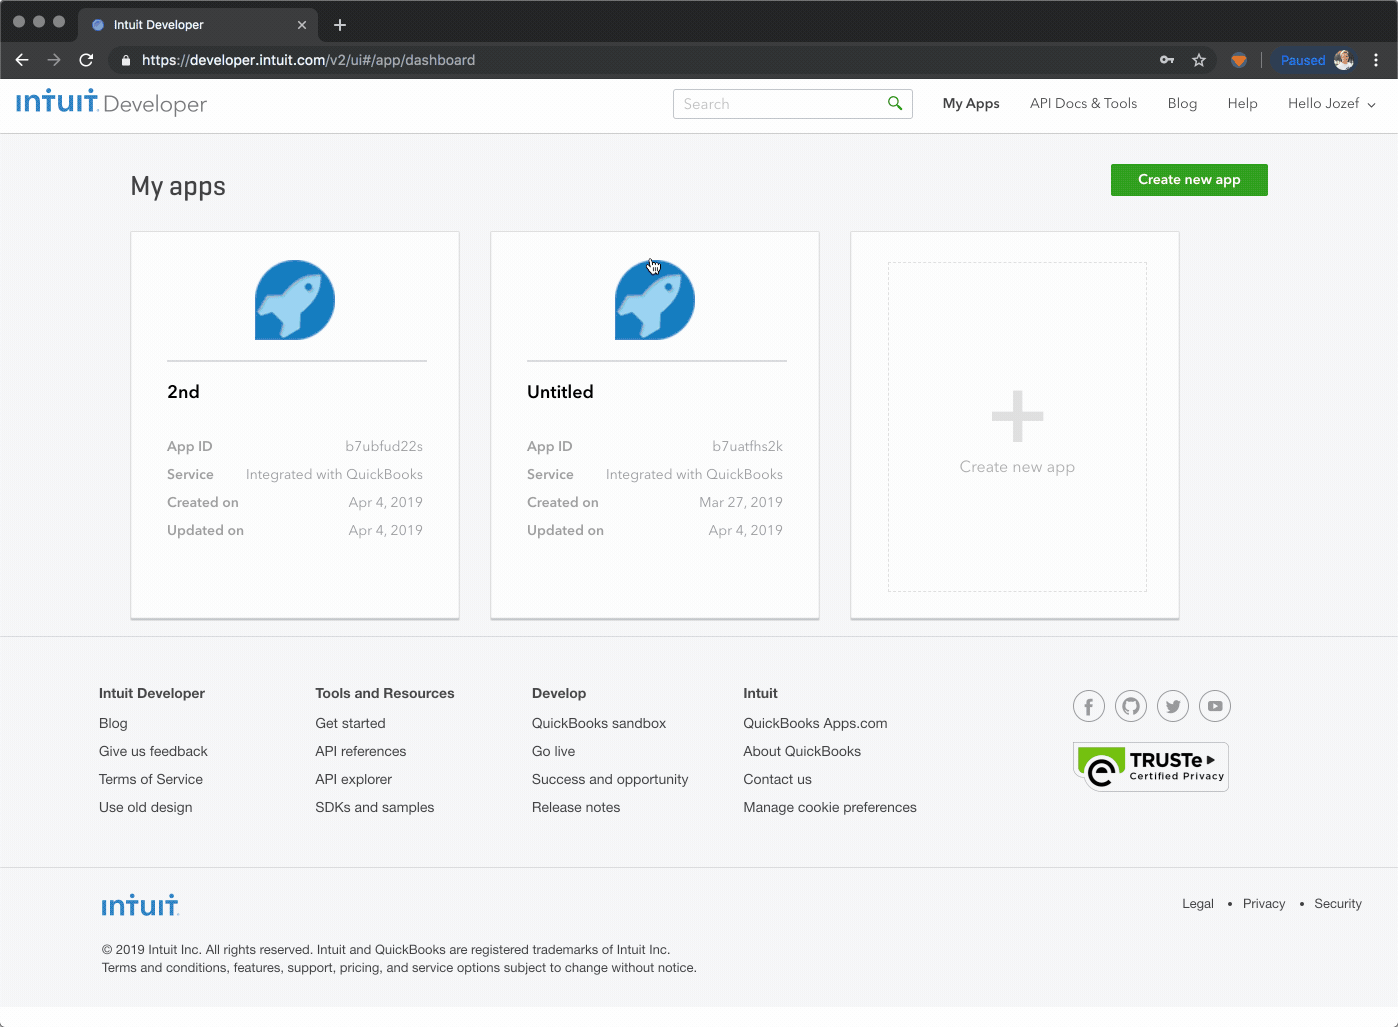Open QuickBooks sandbox link
1398x1027 pixels.
(599, 723)
